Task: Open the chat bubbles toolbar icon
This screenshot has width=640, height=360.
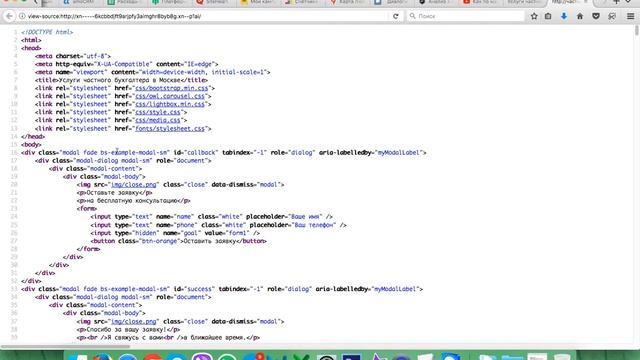Action: tap(612, 16)
